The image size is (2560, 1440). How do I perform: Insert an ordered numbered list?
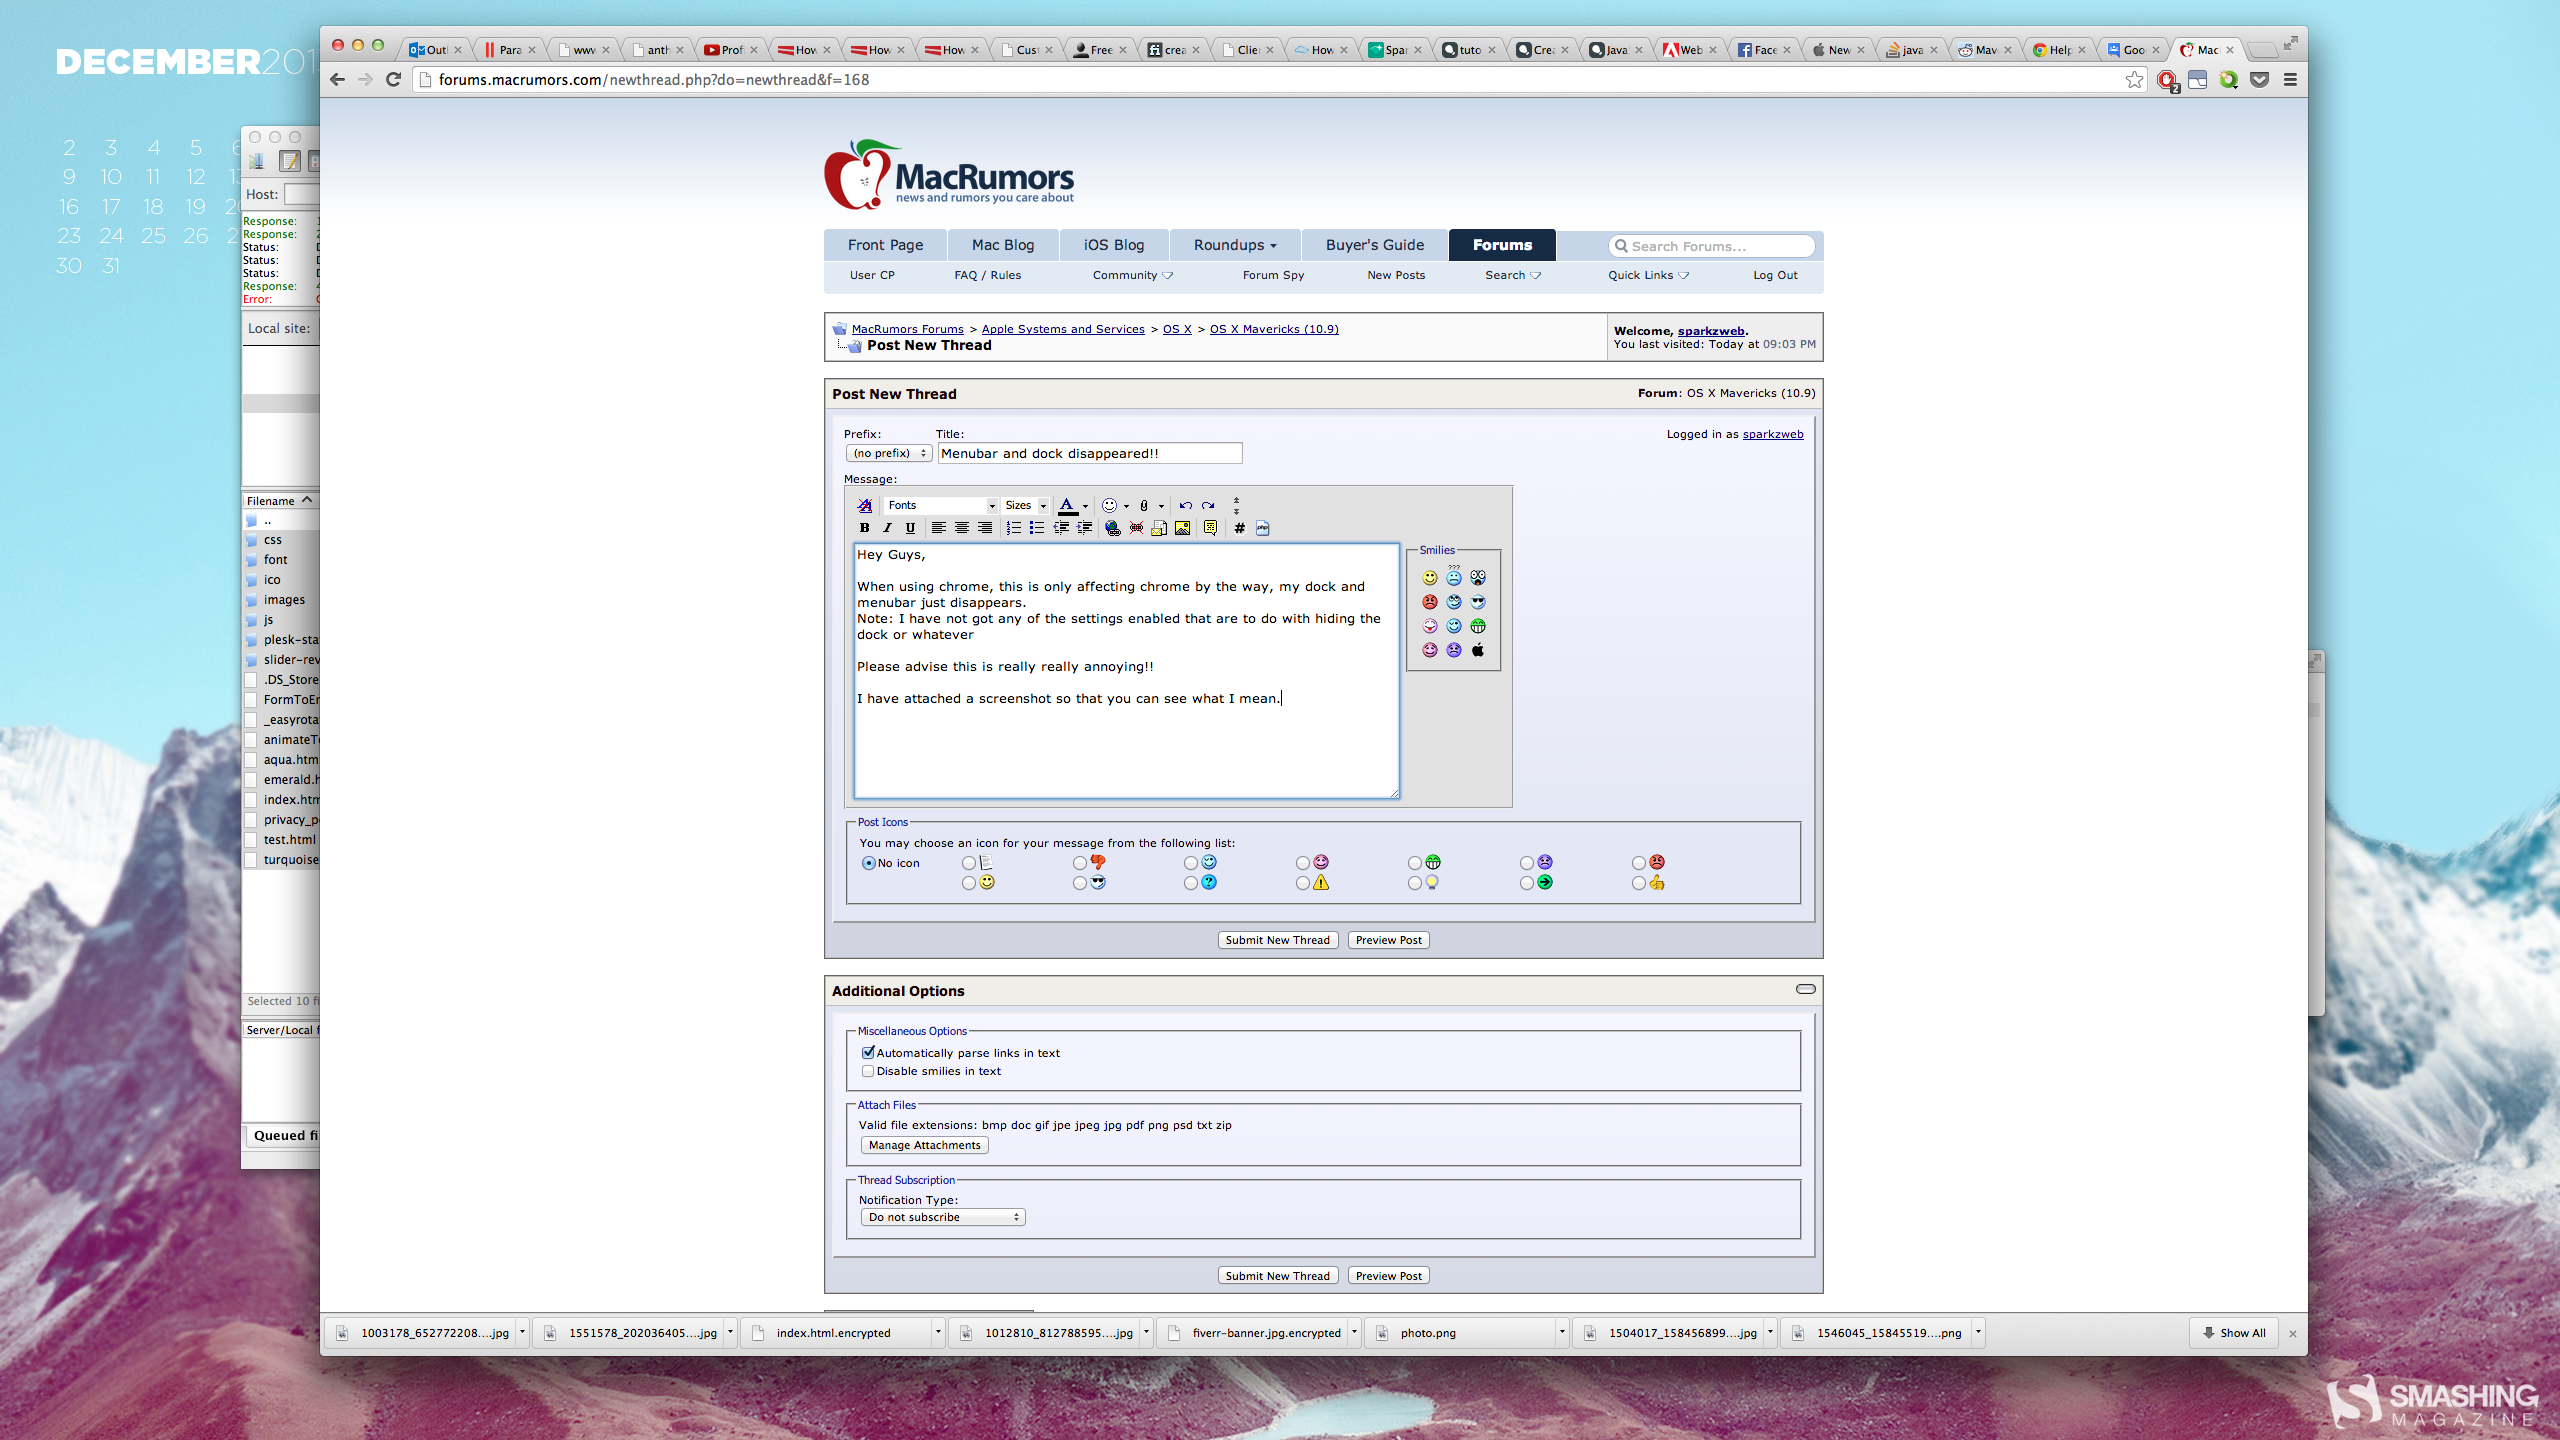[x=1013, y=528]
